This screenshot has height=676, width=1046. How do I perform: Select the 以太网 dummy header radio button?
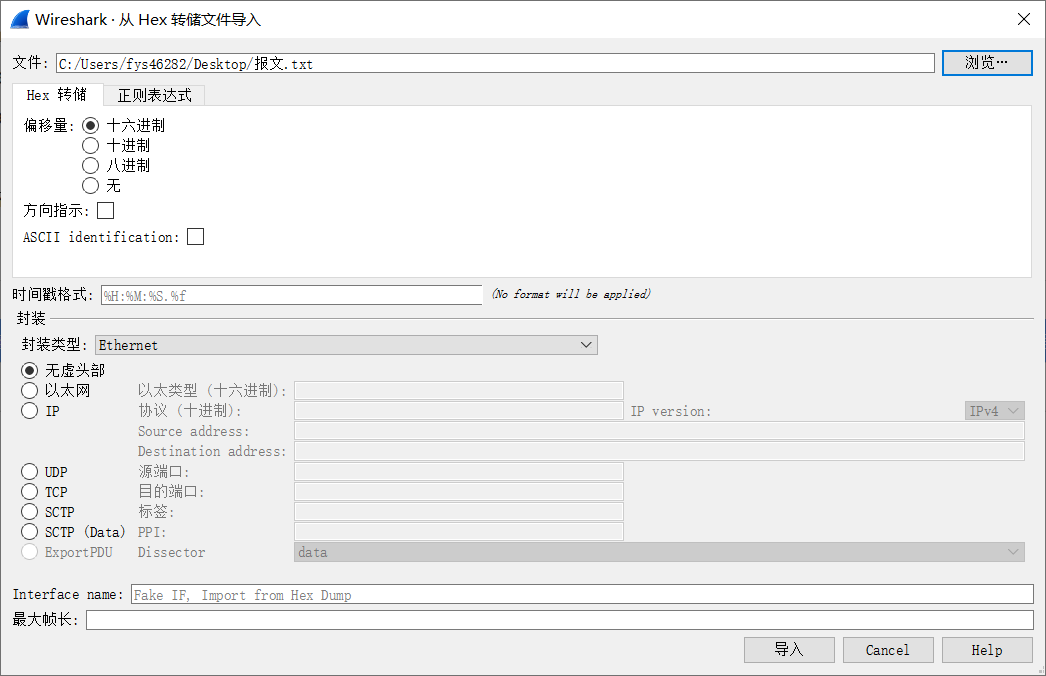click(29, 390)
